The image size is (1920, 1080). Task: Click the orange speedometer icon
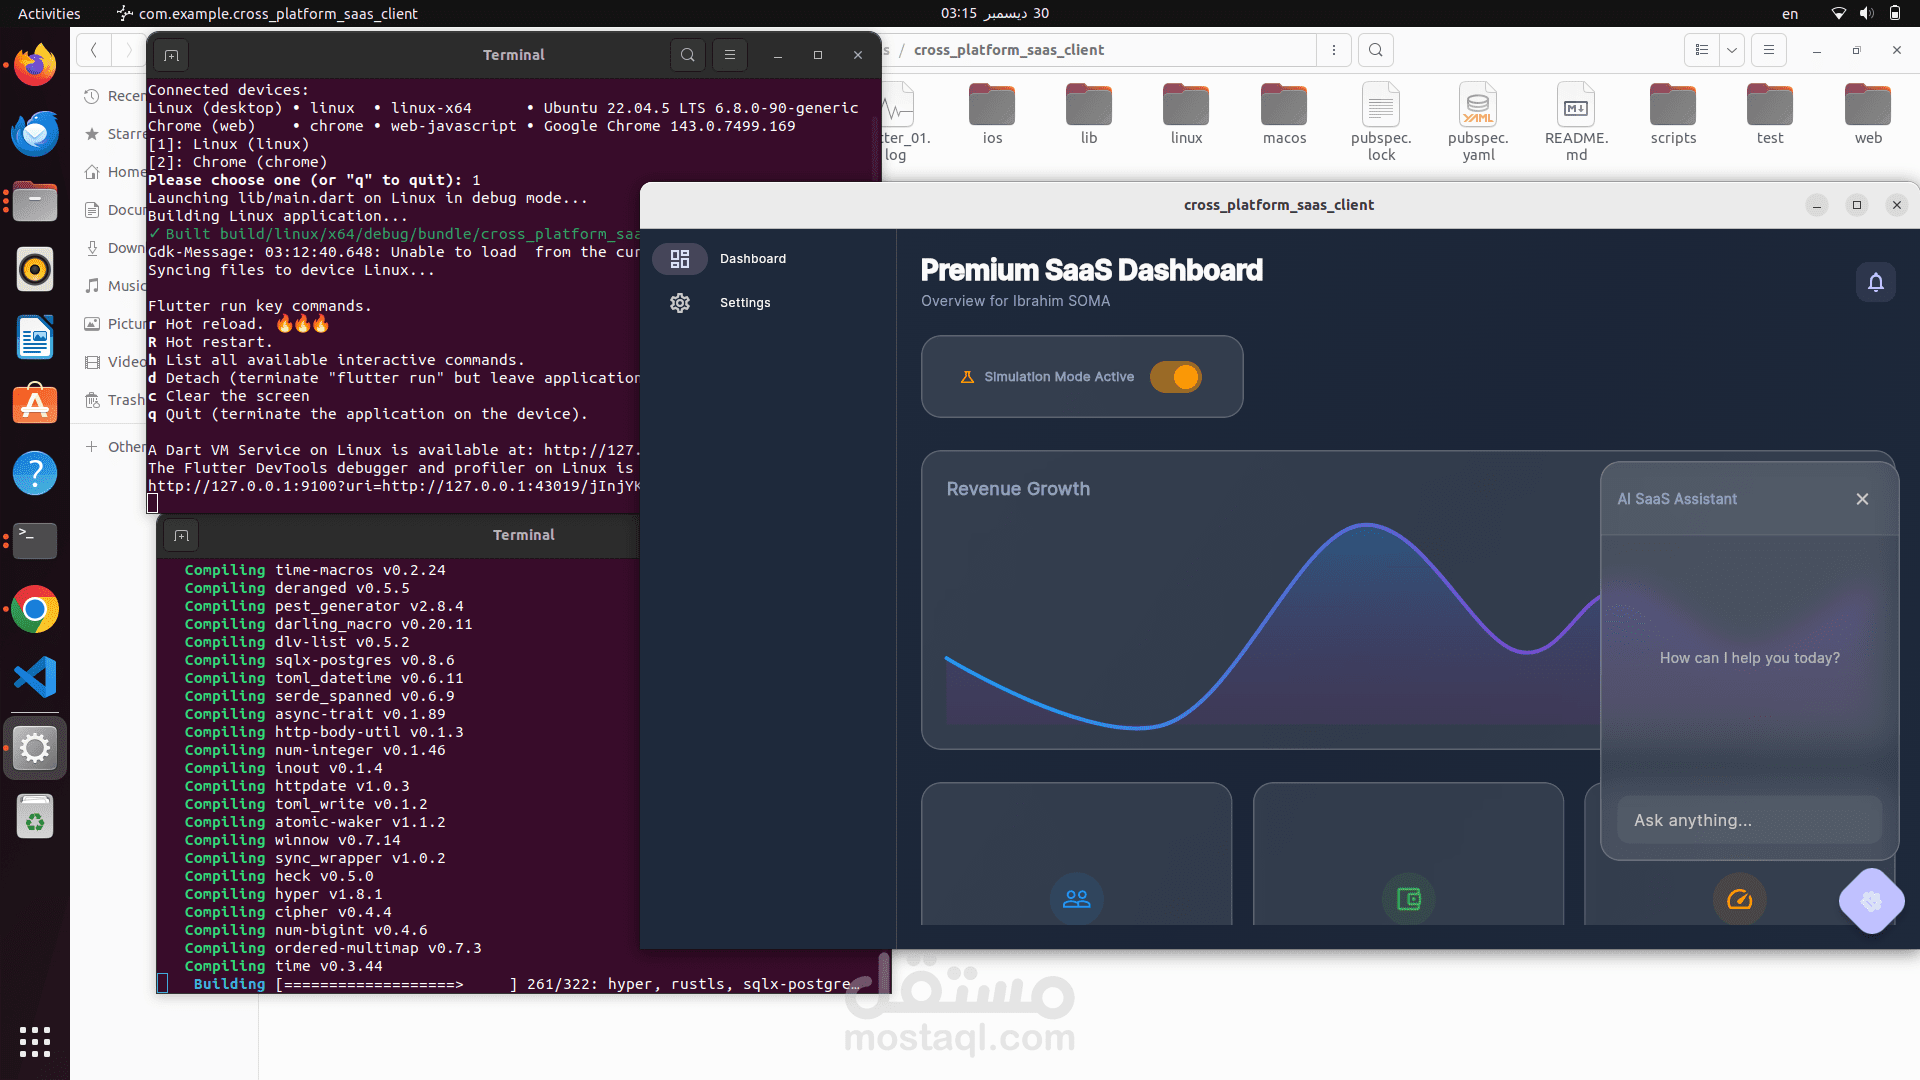(x=1739, y=899)
